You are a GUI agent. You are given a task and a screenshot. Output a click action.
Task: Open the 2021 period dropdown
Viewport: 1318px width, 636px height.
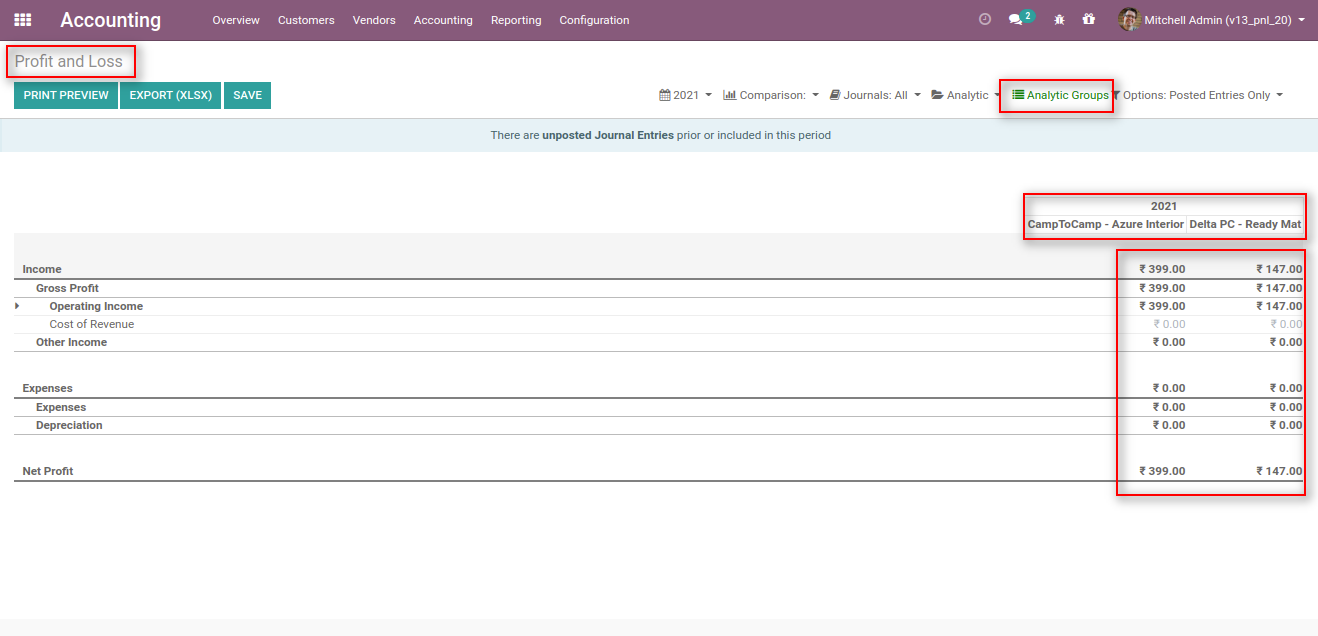pos(685,94)
